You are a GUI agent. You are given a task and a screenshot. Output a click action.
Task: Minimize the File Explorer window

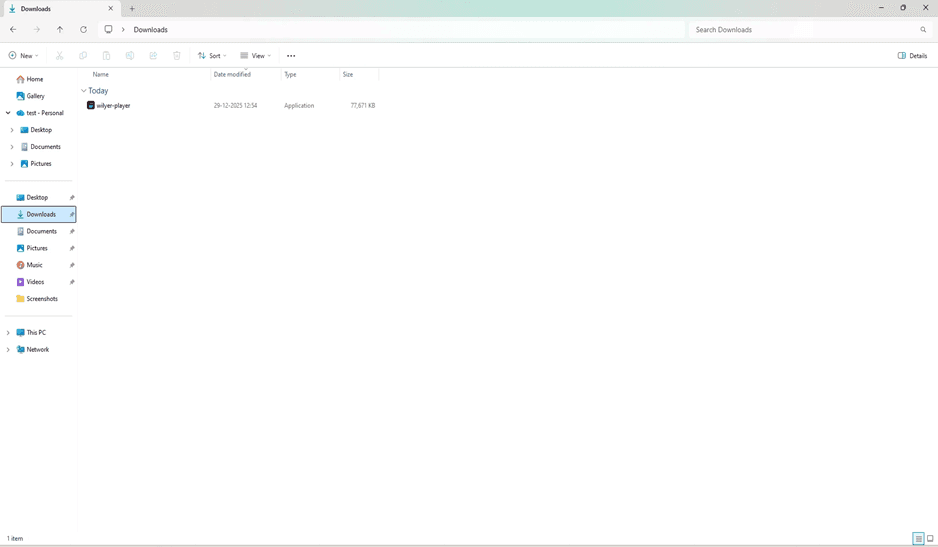pos(881,8)
